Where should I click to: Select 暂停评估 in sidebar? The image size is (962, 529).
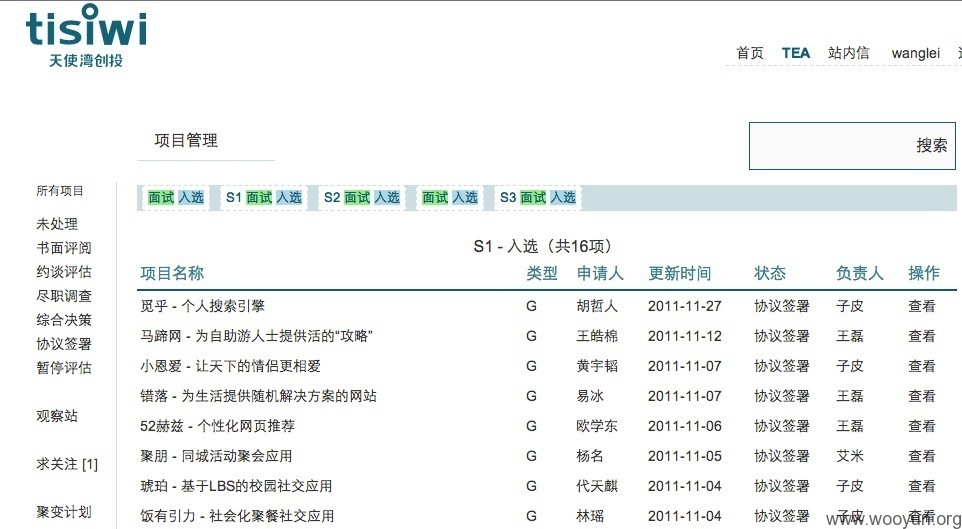coord(64,368)
